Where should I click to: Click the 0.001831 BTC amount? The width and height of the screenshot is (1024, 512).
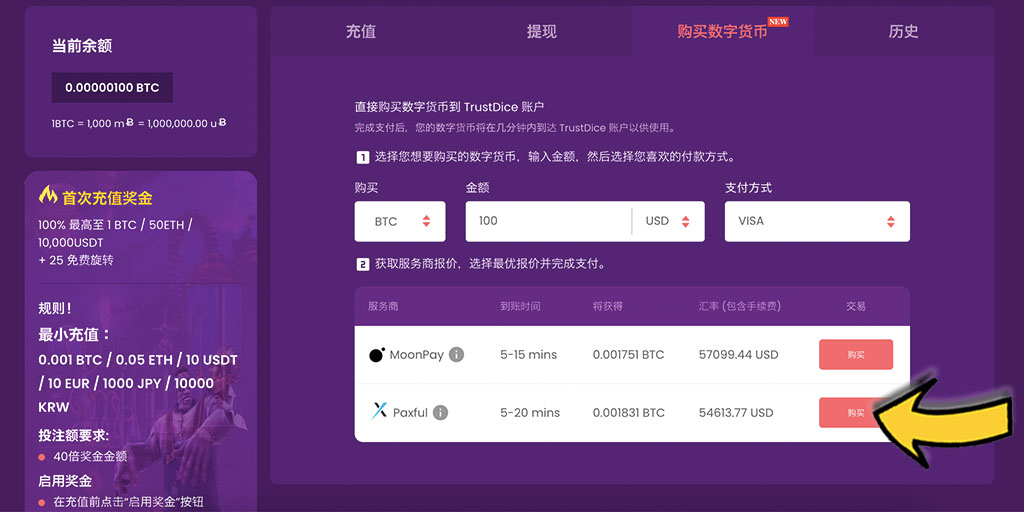pos(629,413)
